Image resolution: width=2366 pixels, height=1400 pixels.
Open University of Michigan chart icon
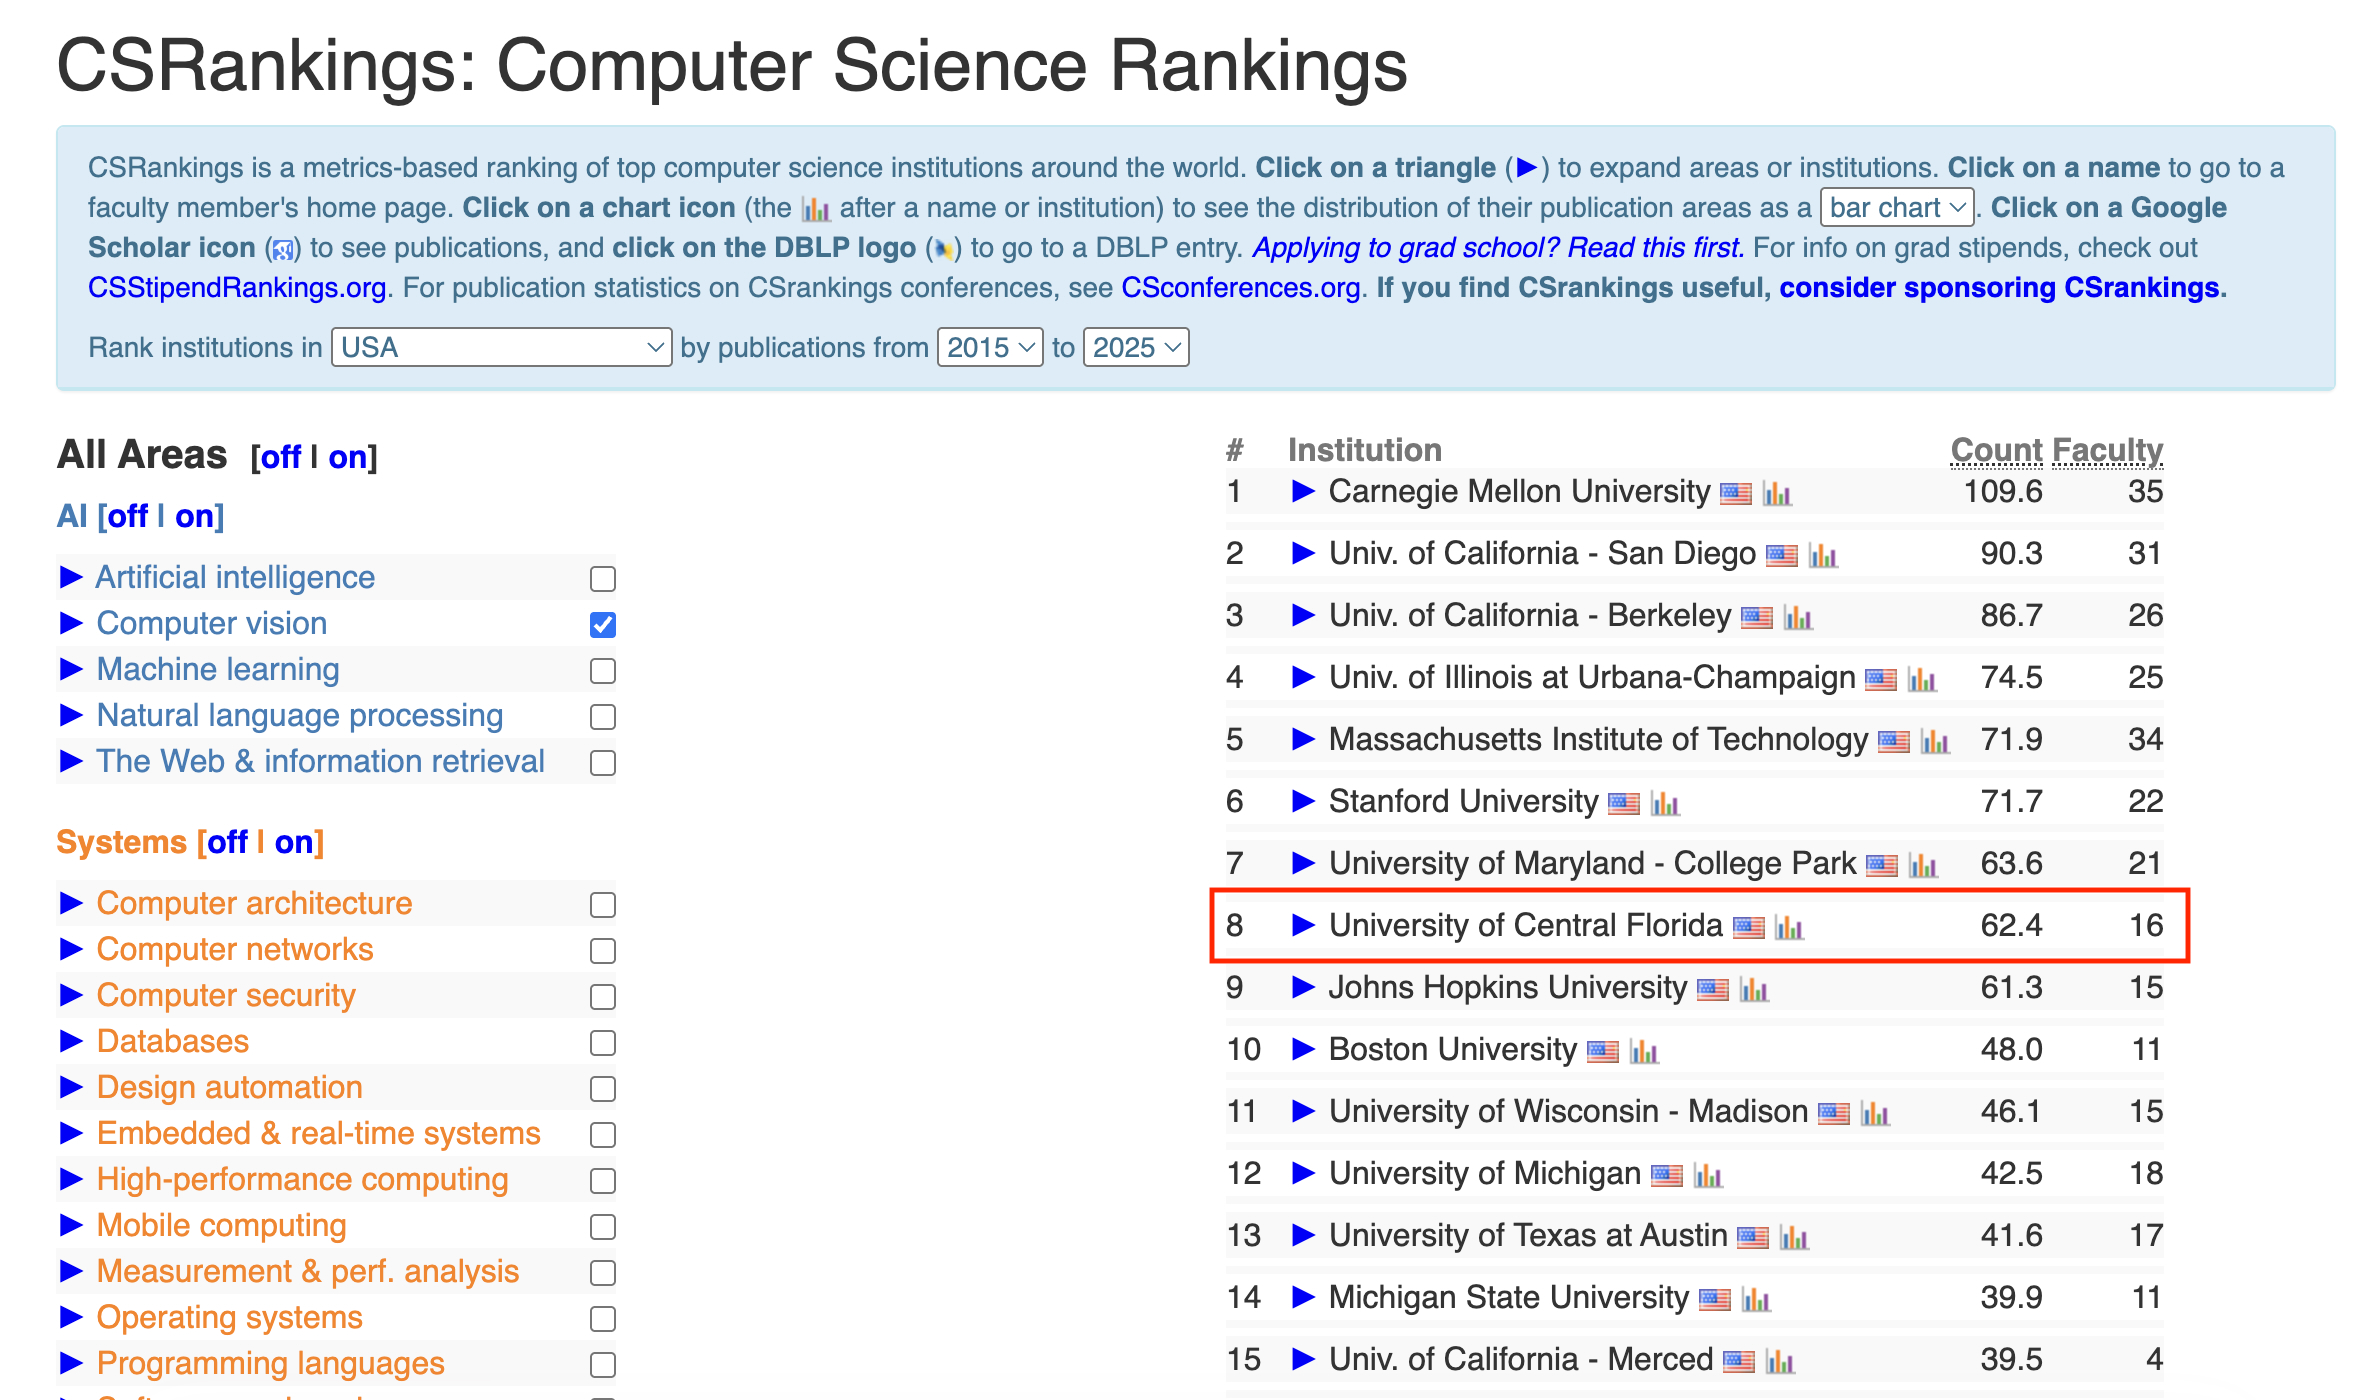click(1708, 1175)
